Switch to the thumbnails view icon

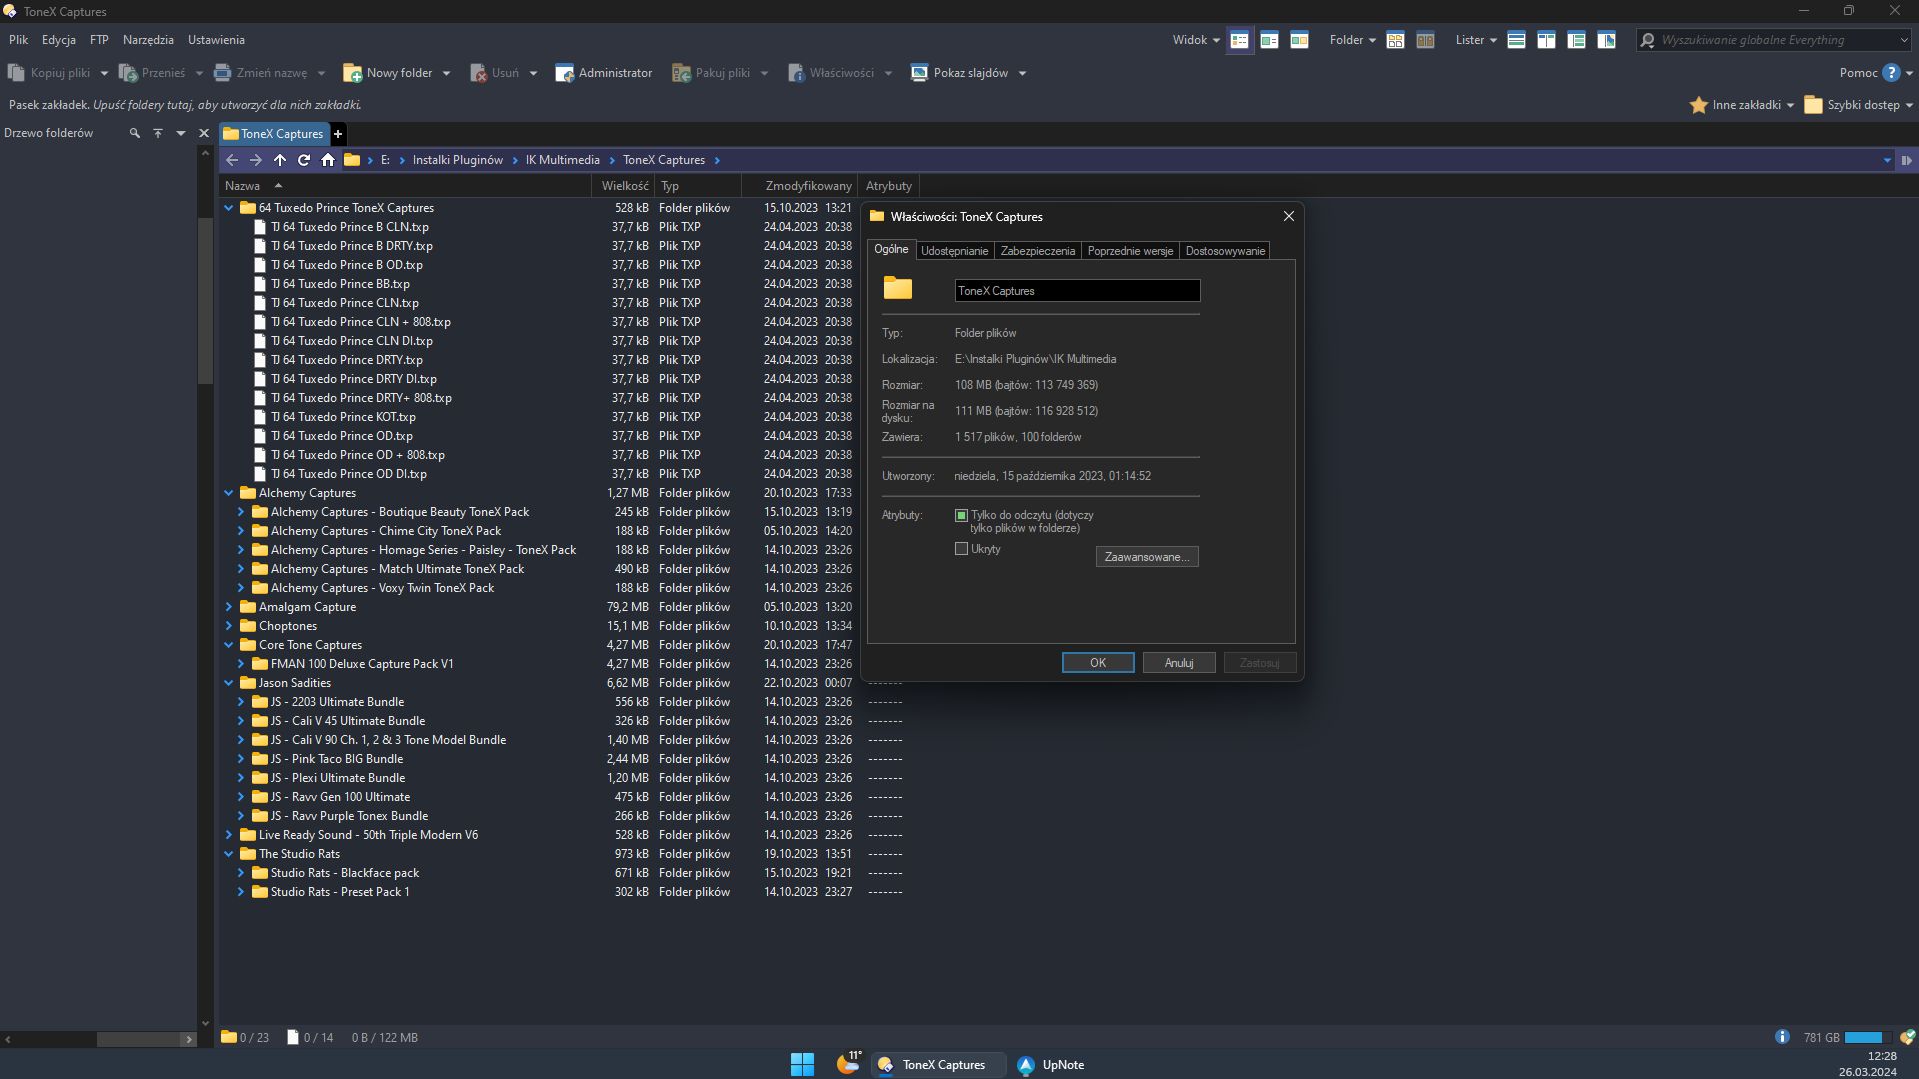(x=1299, y=40)
